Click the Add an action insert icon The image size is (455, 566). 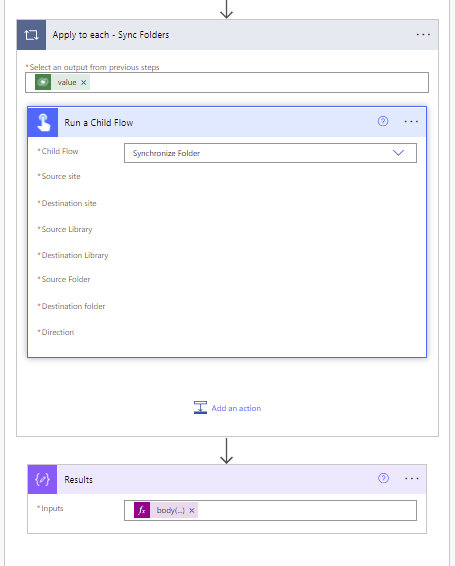click(x=200, y=408)
